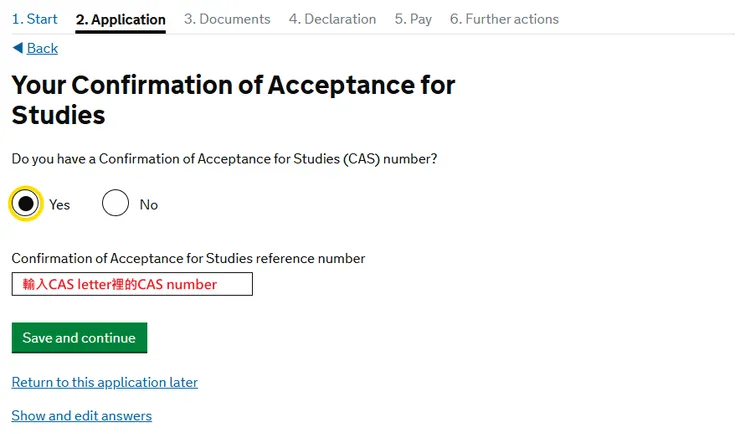
Task: Switch to the 3. Documents step
Action: tap(227, 19)
